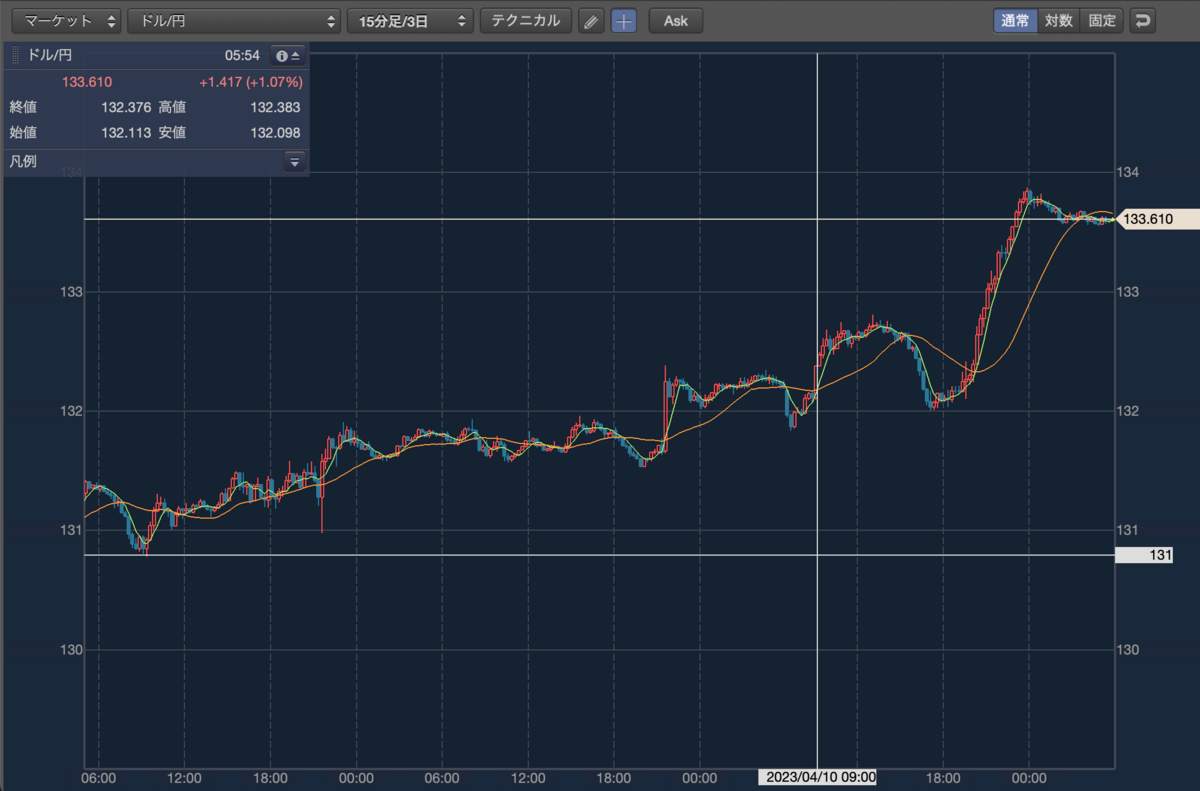The width and height of the screenshot is (1200, 791).
Task: Select the 通常 scale mode
Action: pyautogui.click(x=1015, y=21)
